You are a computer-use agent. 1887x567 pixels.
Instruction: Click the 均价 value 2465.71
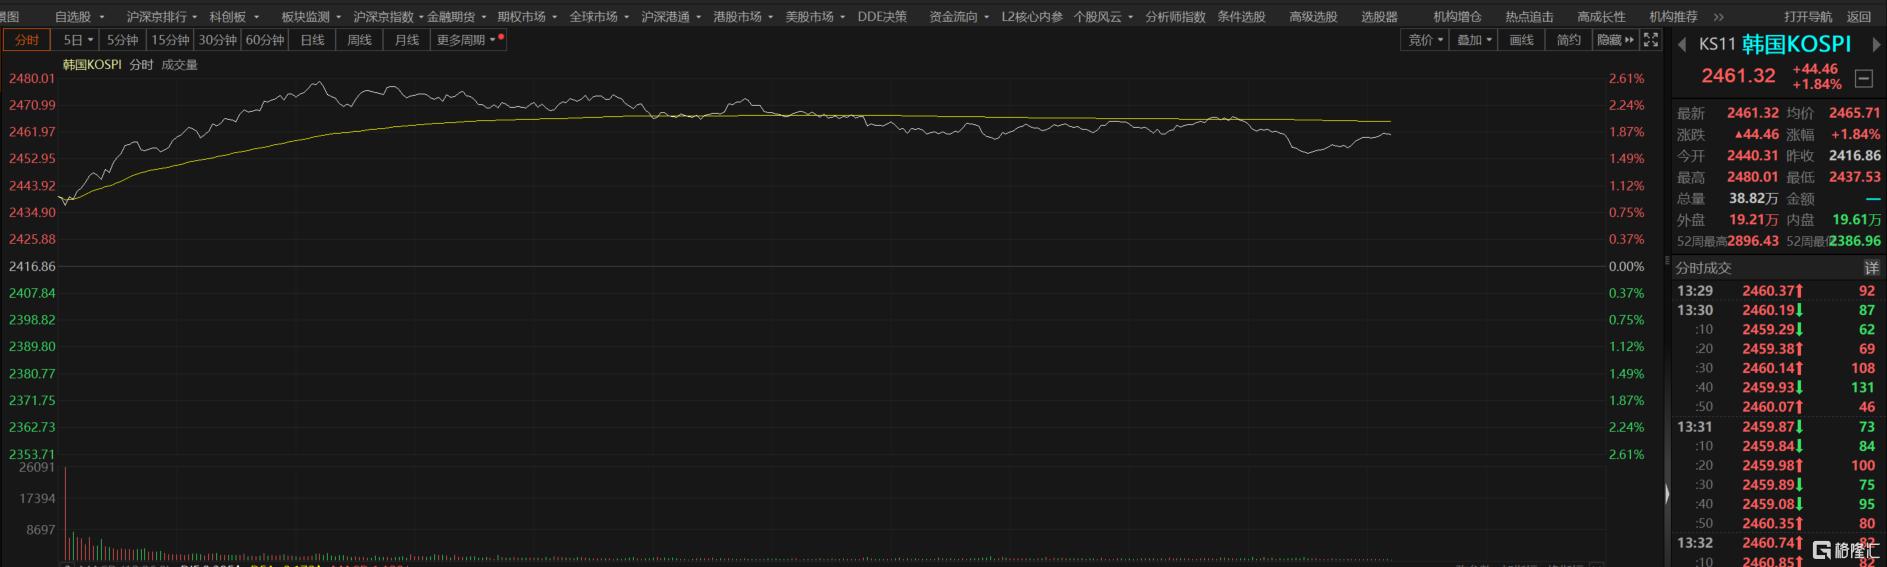(x=1855, y=113)
